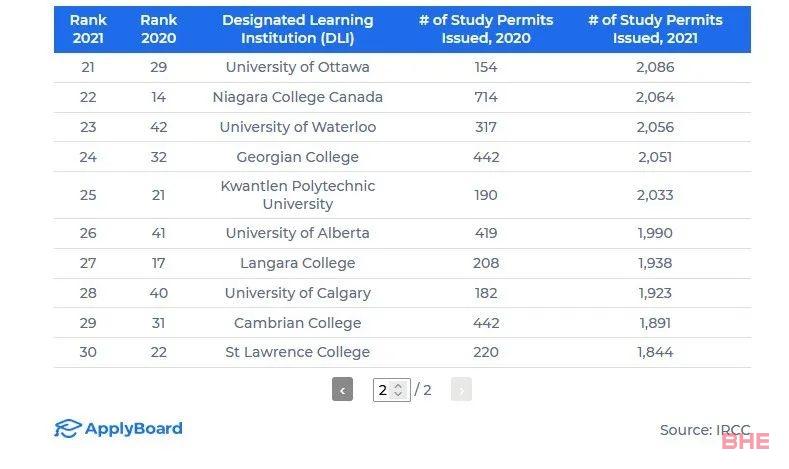Decrement page number stepper down arrow

coord(399,394)
